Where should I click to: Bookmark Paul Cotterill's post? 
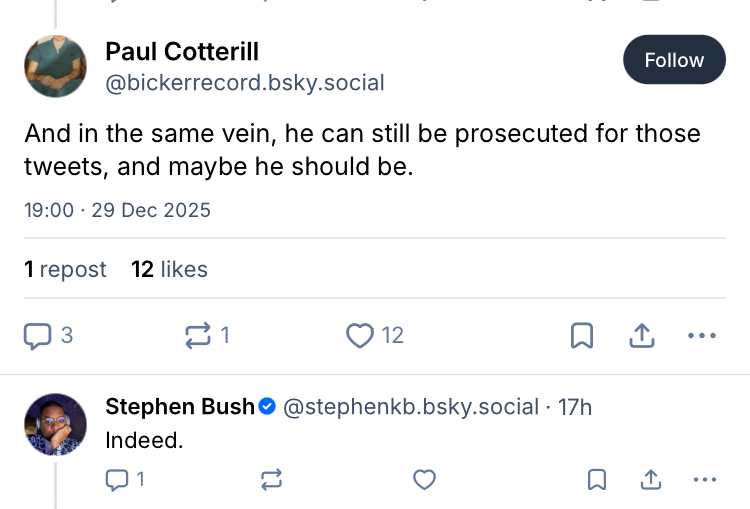point(582,336)
